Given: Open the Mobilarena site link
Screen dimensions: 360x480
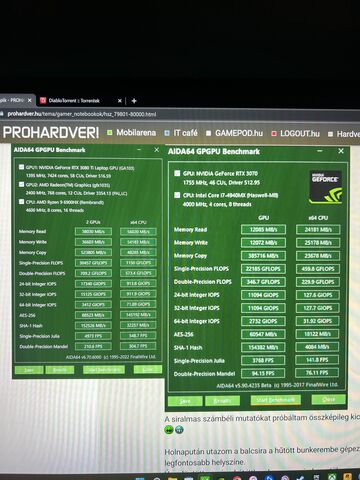Looking at the screenshot, I should [x=136, y=133].
